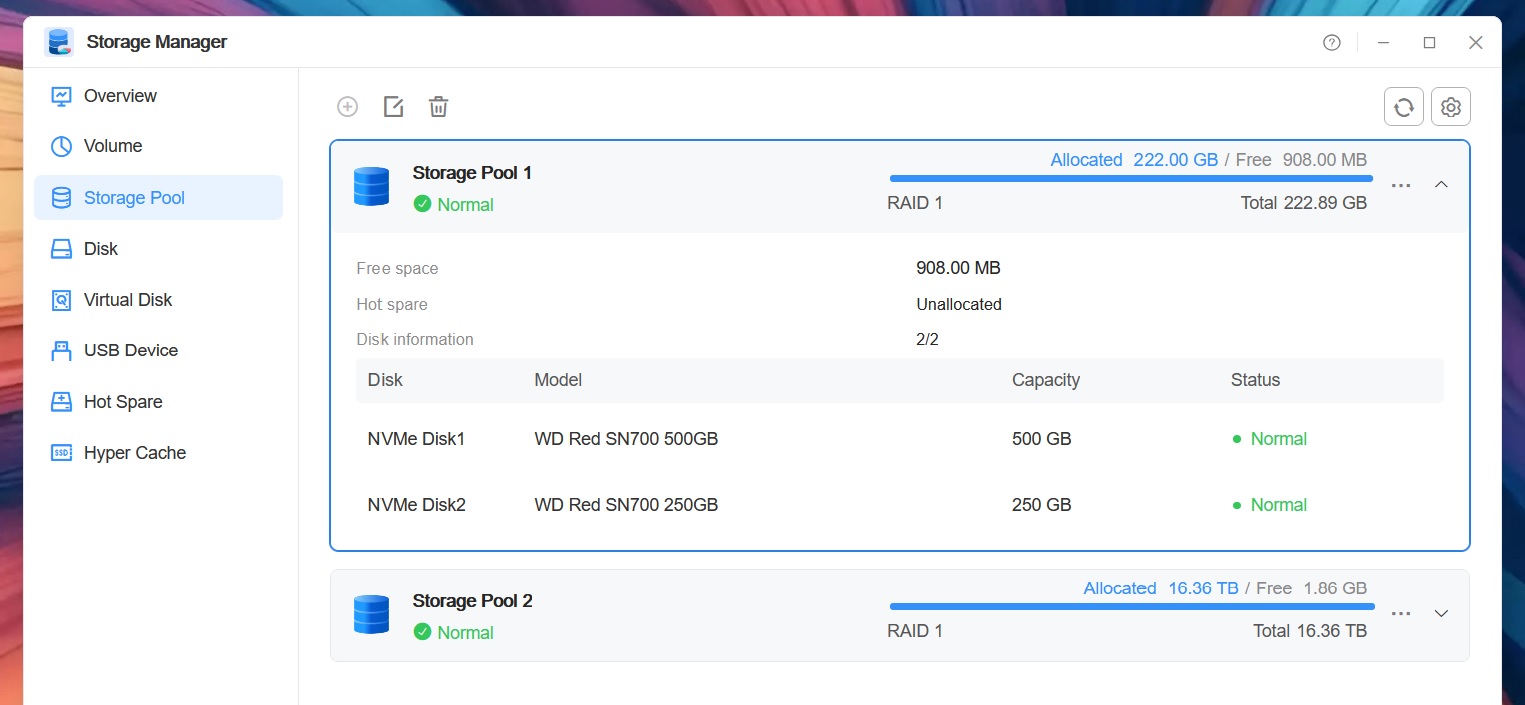Open the Hot Spare sidebar item

158,402
